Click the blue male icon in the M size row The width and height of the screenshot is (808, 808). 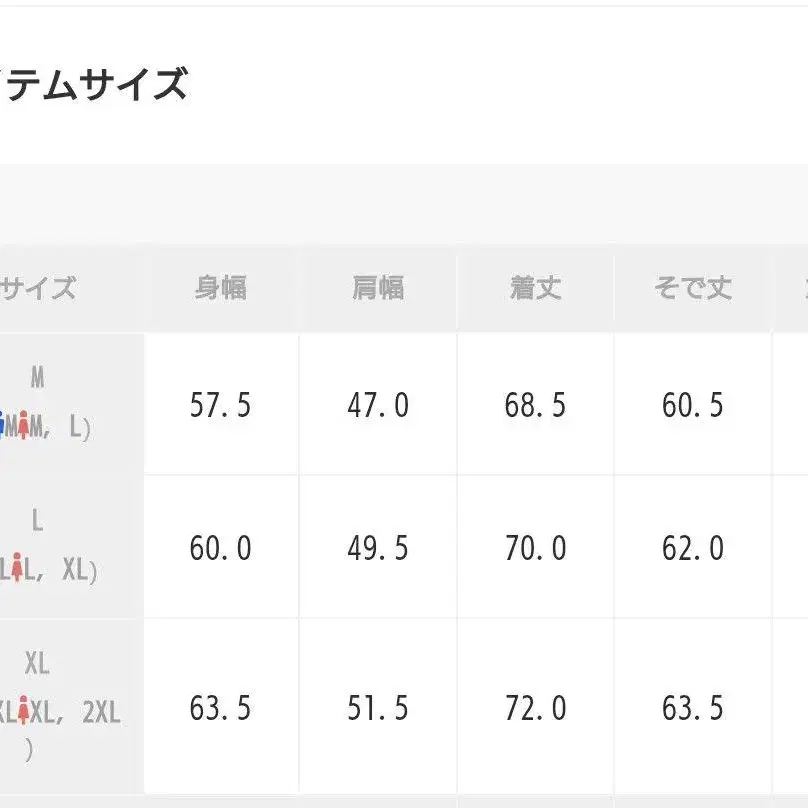point(3,428)
